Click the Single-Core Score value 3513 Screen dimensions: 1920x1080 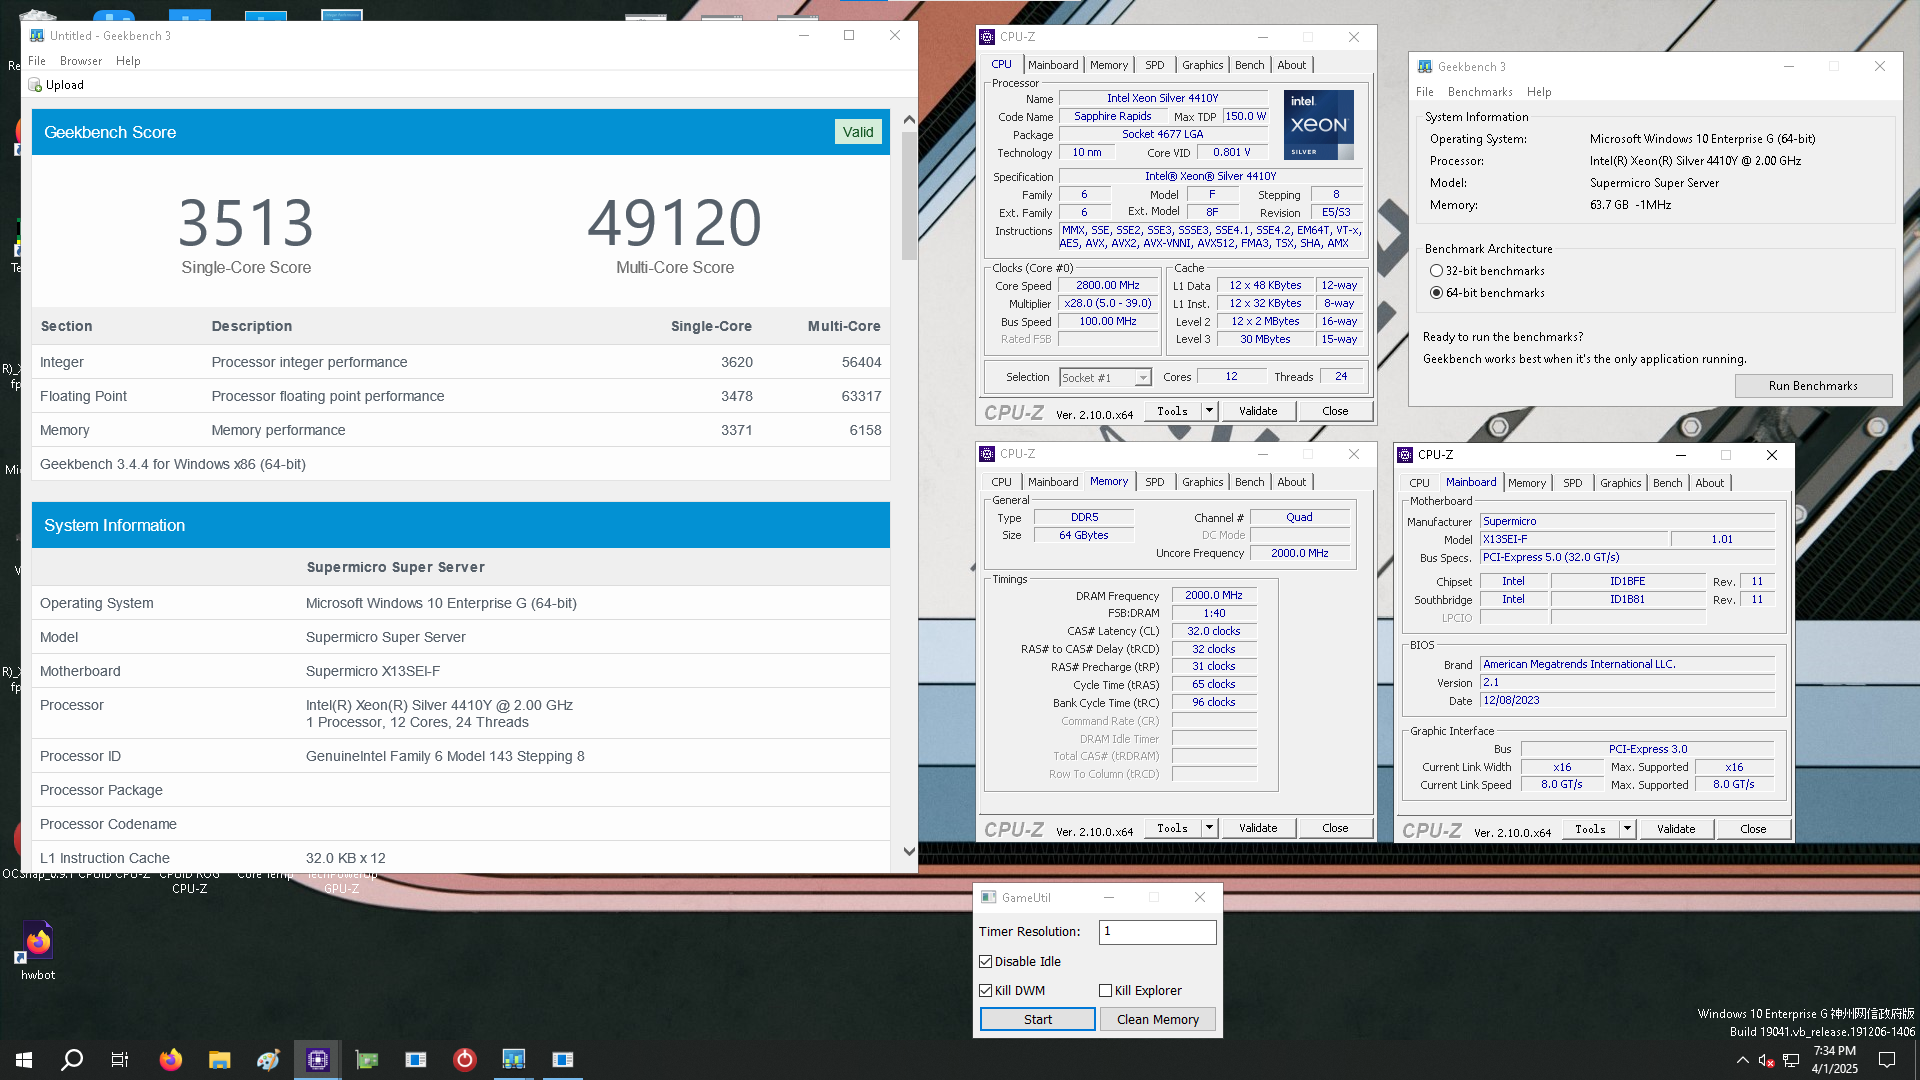(246, 223)
